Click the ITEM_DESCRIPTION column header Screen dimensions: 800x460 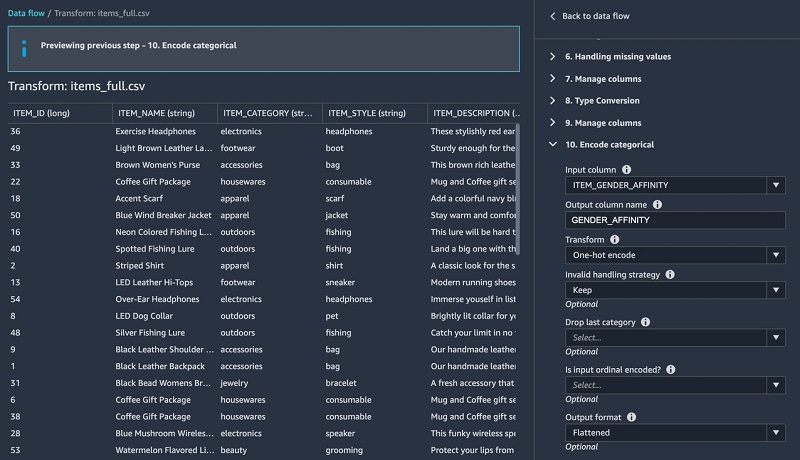474,113
